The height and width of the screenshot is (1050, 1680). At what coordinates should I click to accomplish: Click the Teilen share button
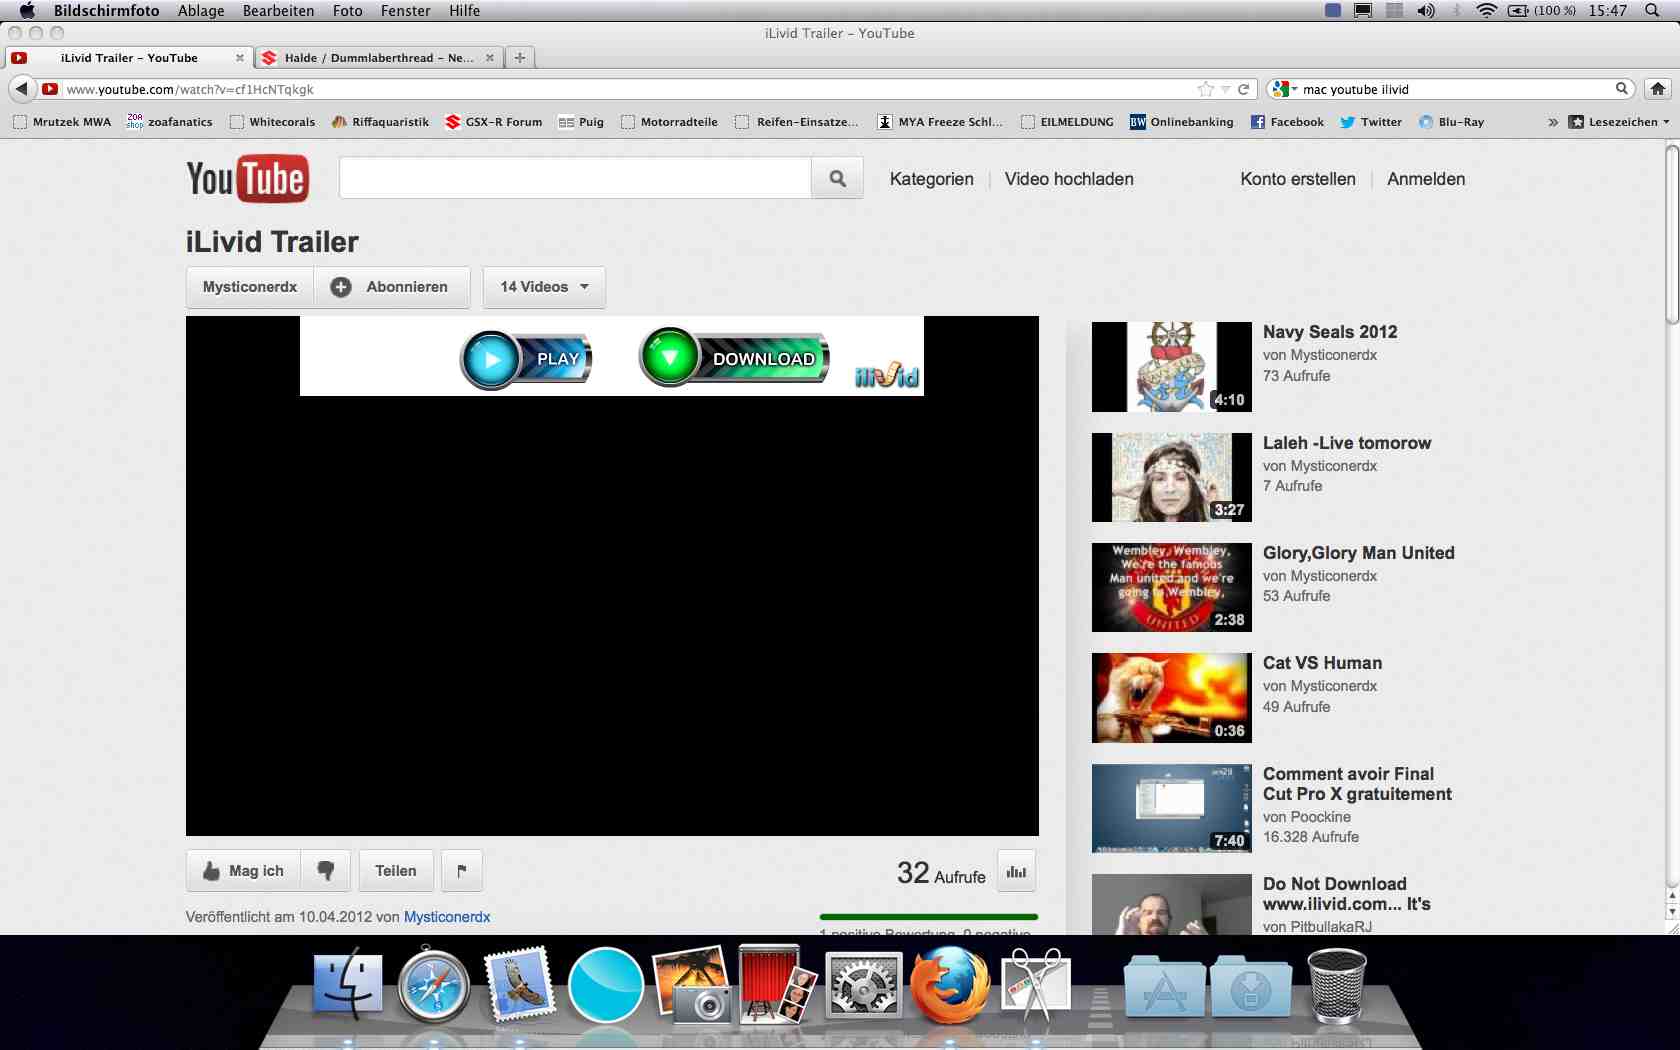(396, 871)
